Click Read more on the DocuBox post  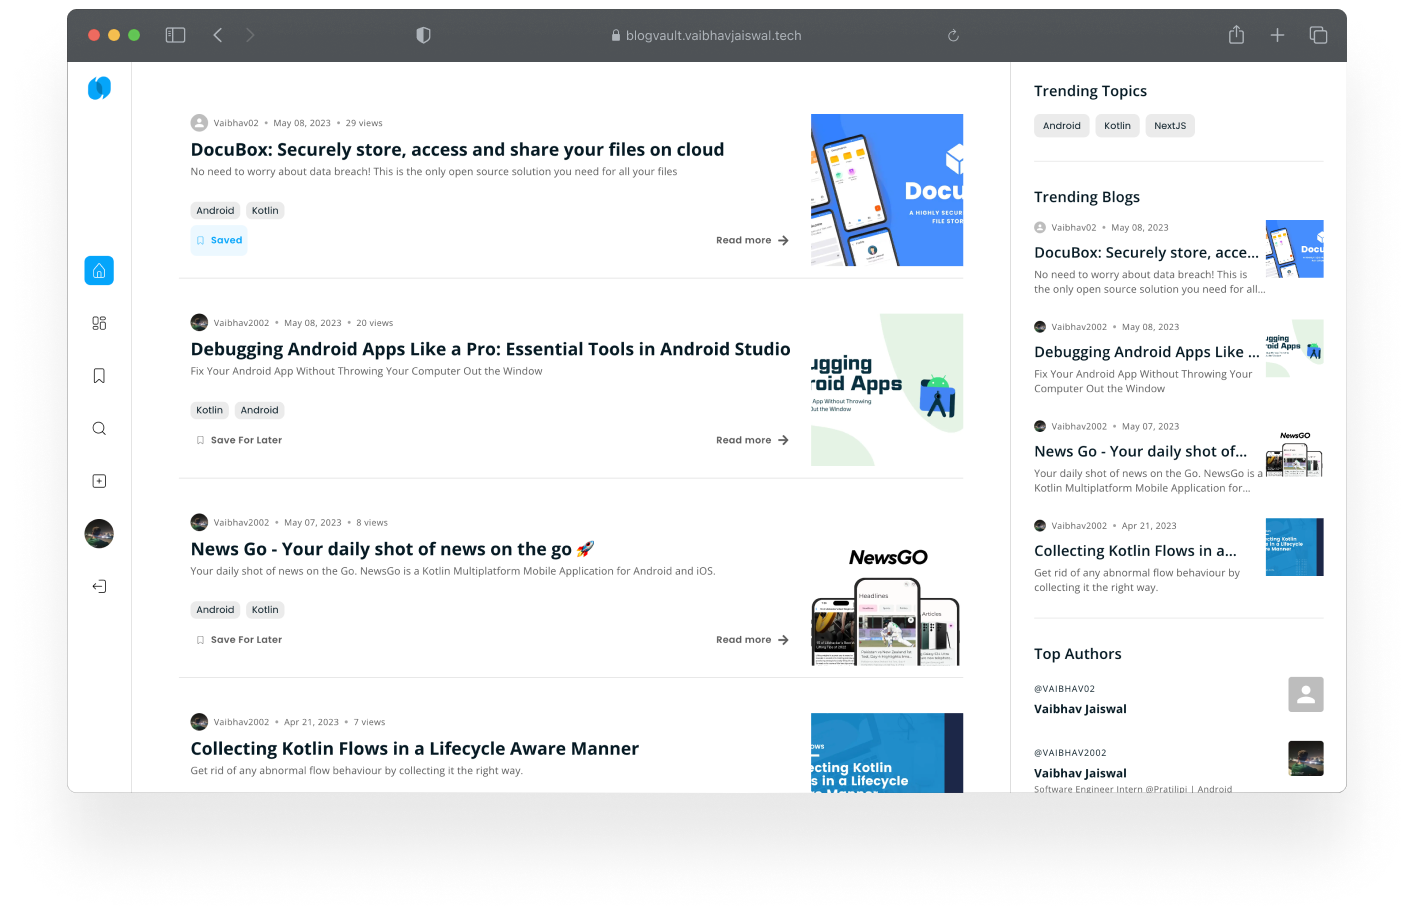pos(752,240)
